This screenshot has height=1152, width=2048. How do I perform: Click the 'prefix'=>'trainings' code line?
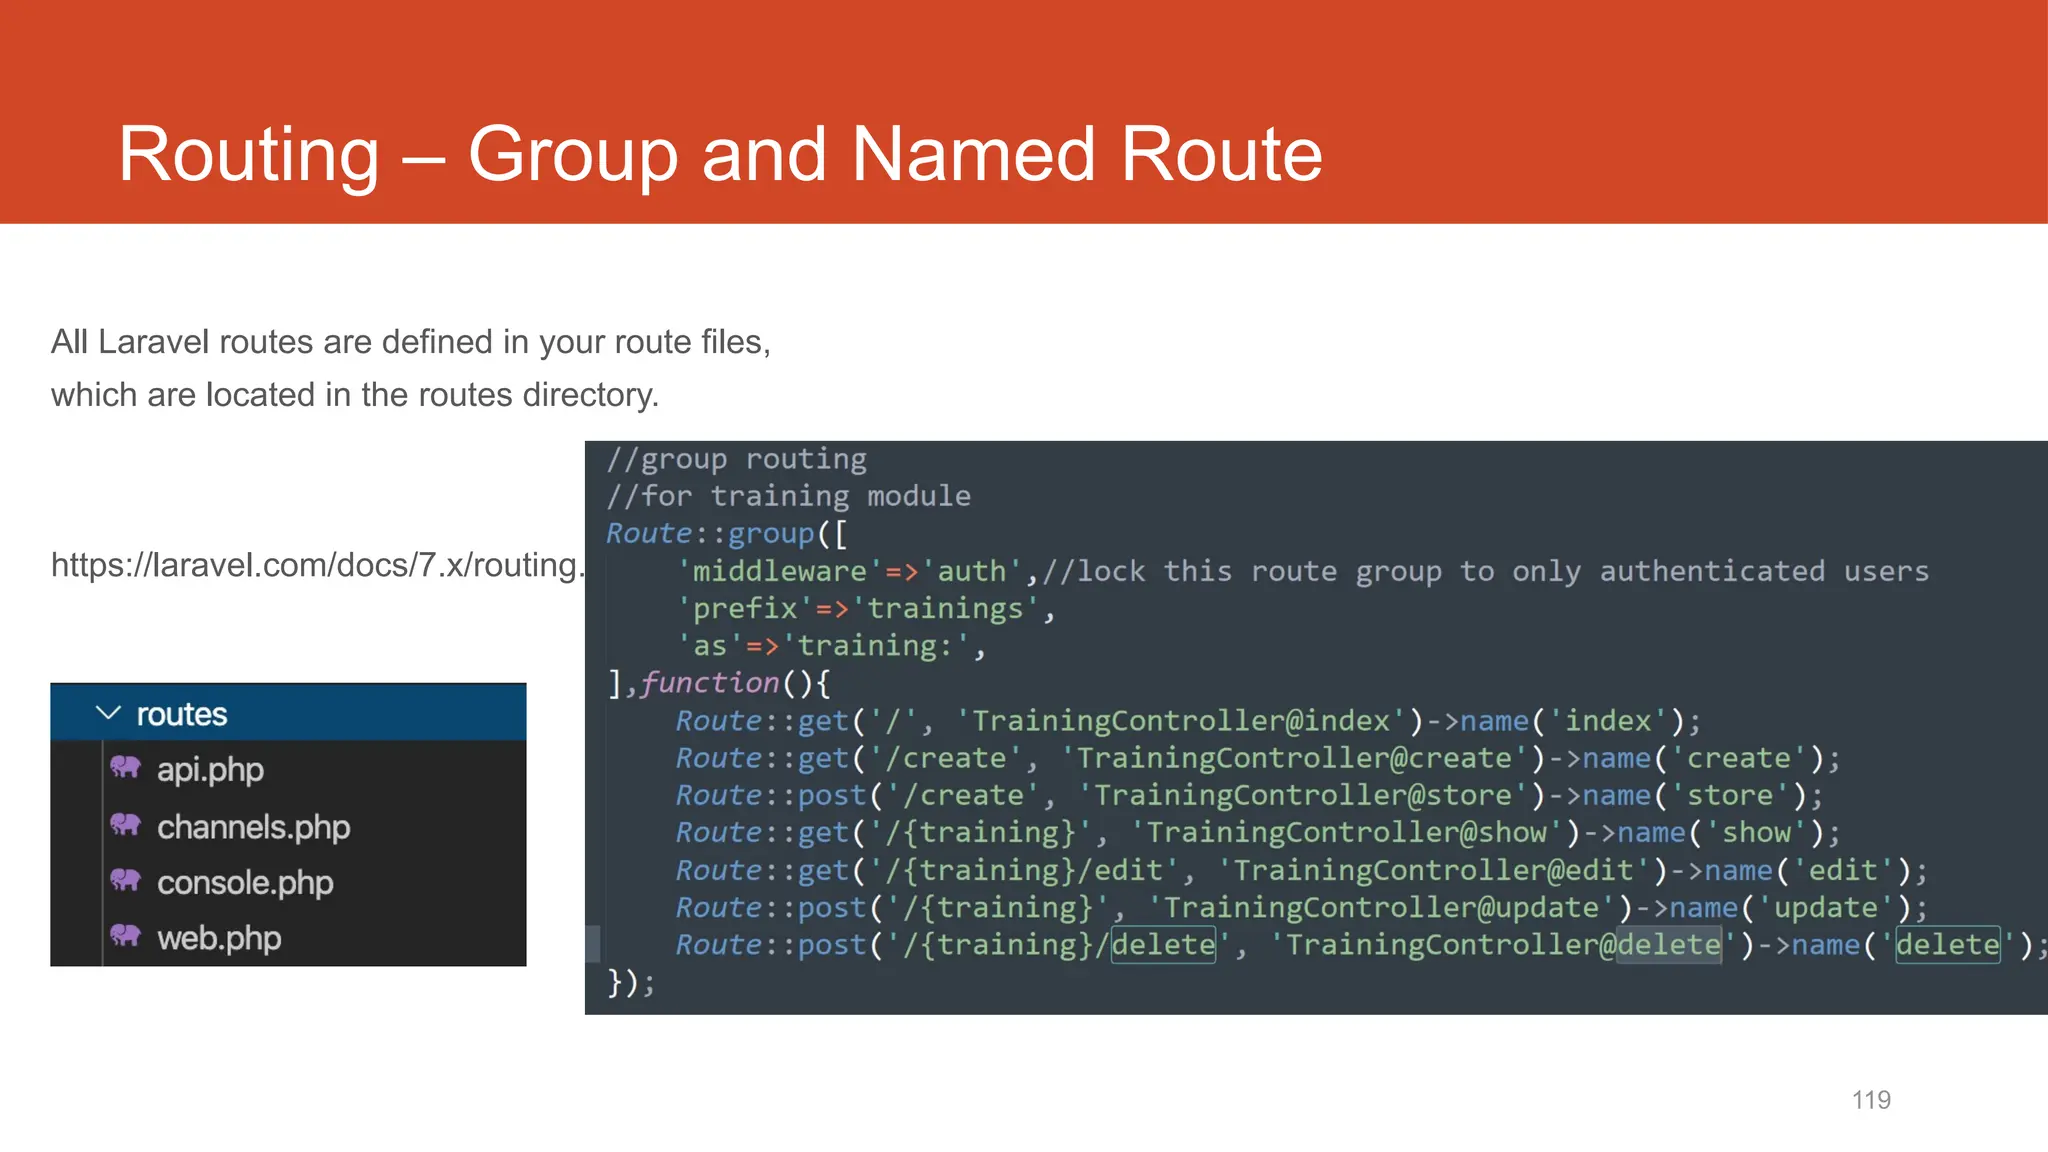[x=866, y=608]
